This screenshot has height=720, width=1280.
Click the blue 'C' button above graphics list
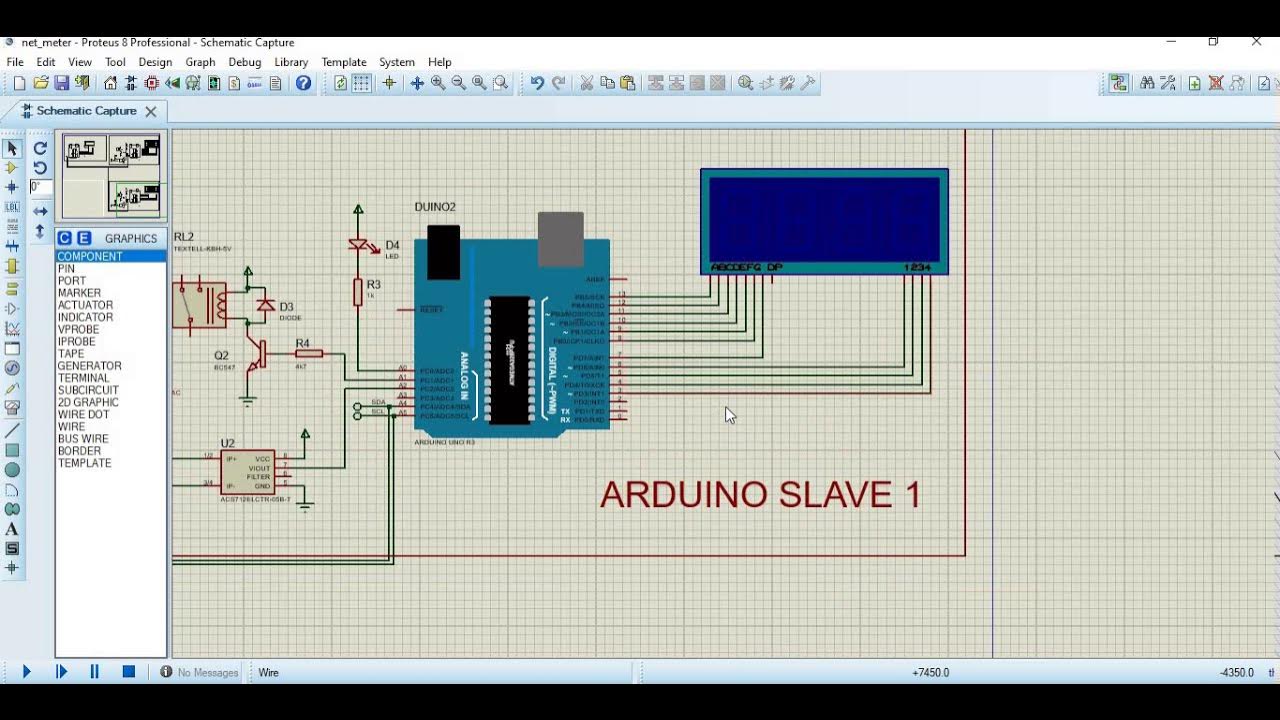tap(64, 238)
